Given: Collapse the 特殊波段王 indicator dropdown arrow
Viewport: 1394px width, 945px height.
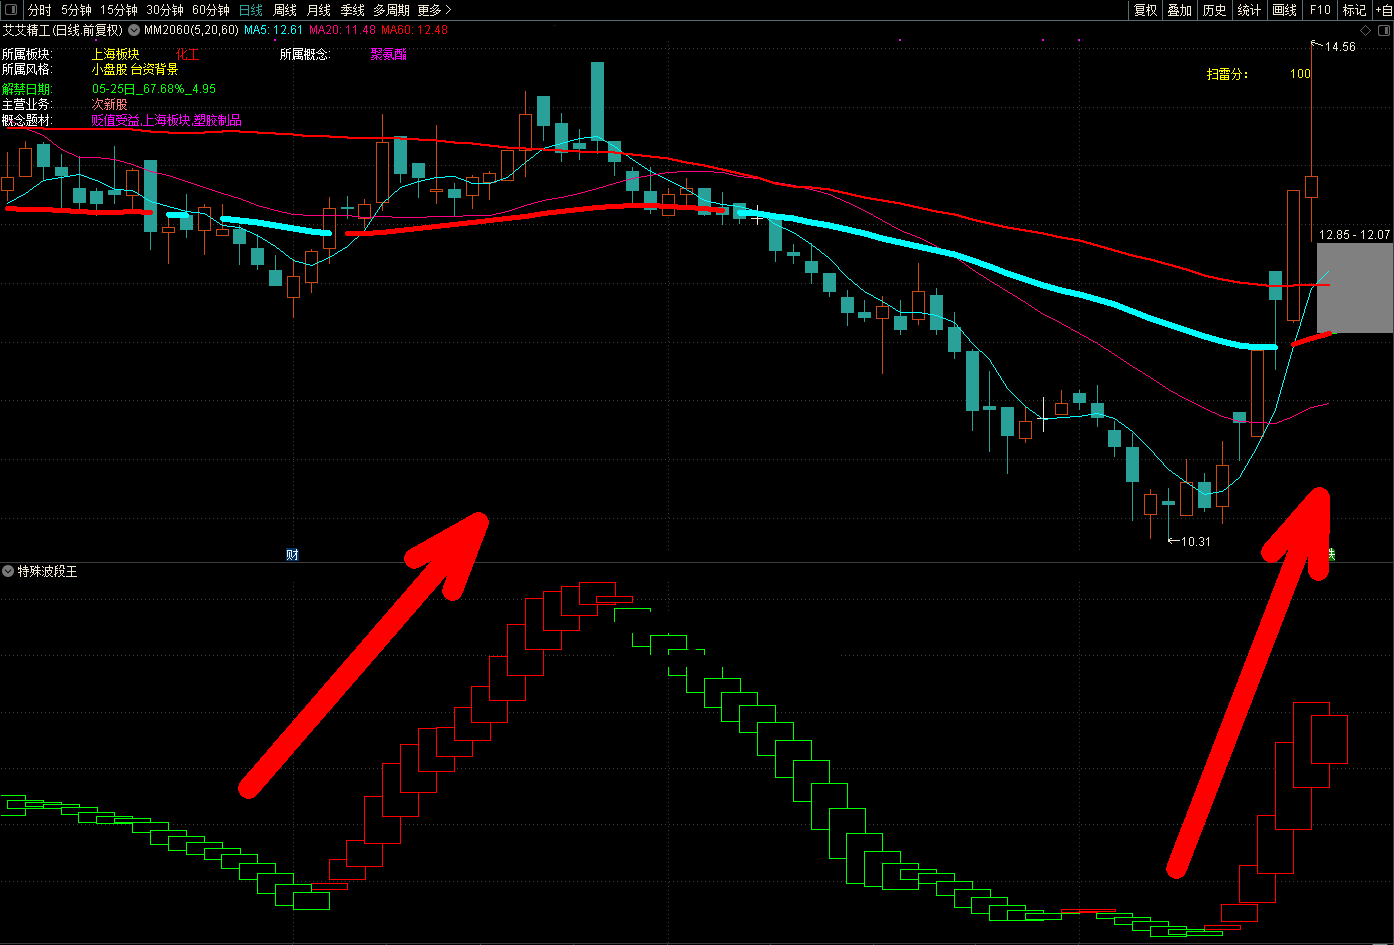Looking at the screenshot, I should pos(8,571).
